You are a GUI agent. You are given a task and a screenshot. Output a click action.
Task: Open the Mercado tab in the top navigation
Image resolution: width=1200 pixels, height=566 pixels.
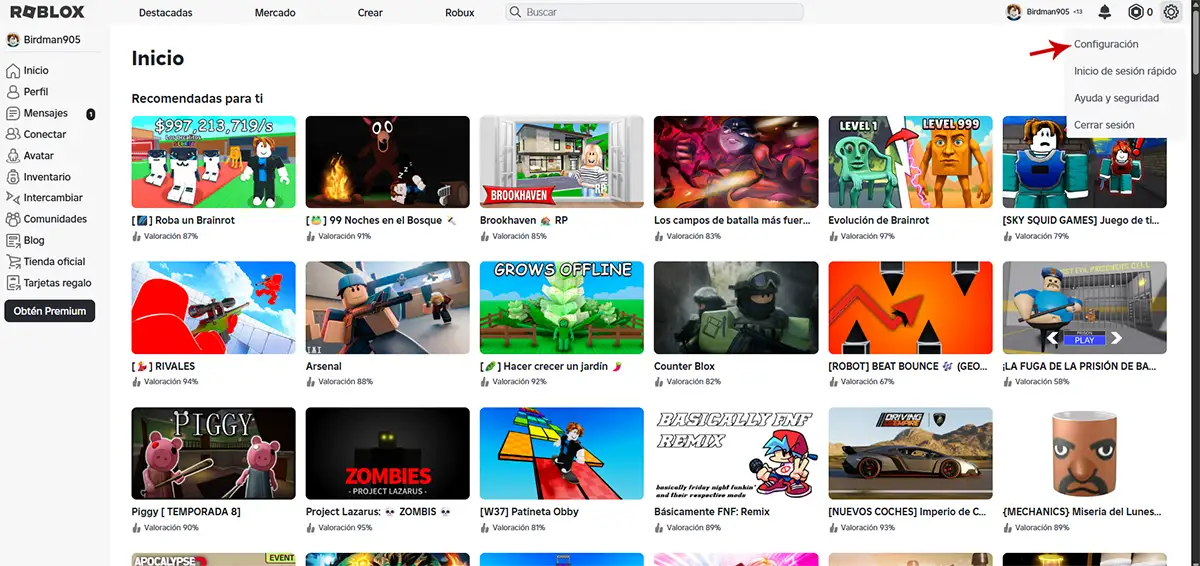[x=275, y=13]
